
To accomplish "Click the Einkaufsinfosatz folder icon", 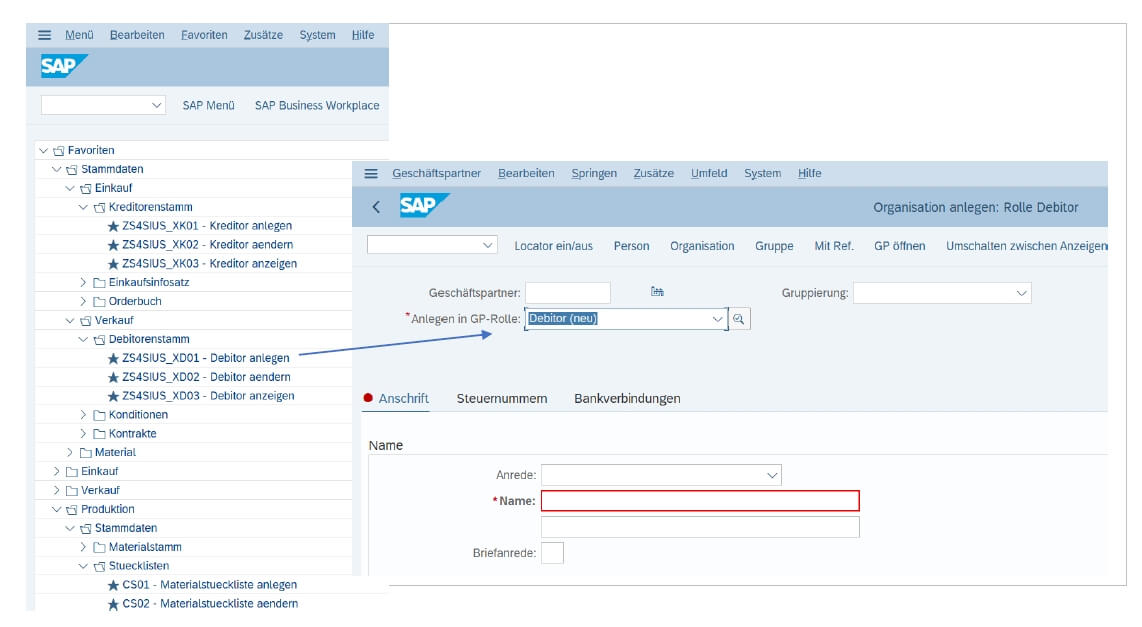I will [99, 283].
